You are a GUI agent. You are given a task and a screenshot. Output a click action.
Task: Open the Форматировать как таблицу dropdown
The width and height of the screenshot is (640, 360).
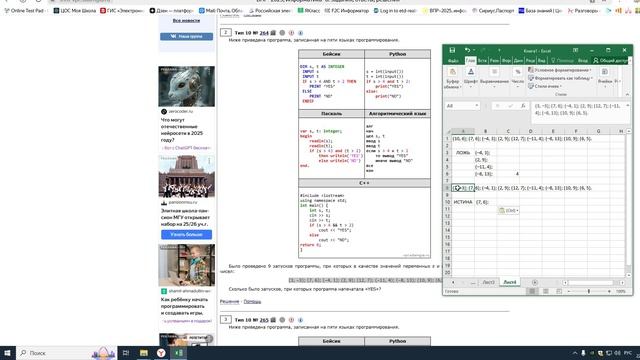[560, 78]
